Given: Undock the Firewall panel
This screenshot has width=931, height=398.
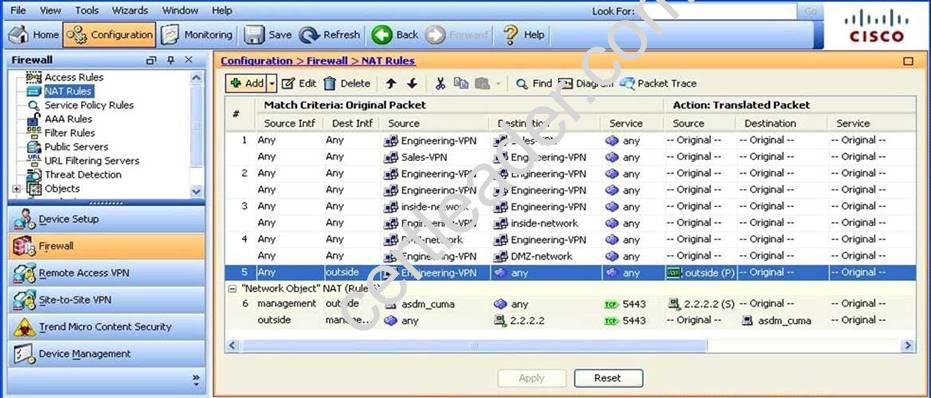Looking at the screenshot, I should click(151, 60).
